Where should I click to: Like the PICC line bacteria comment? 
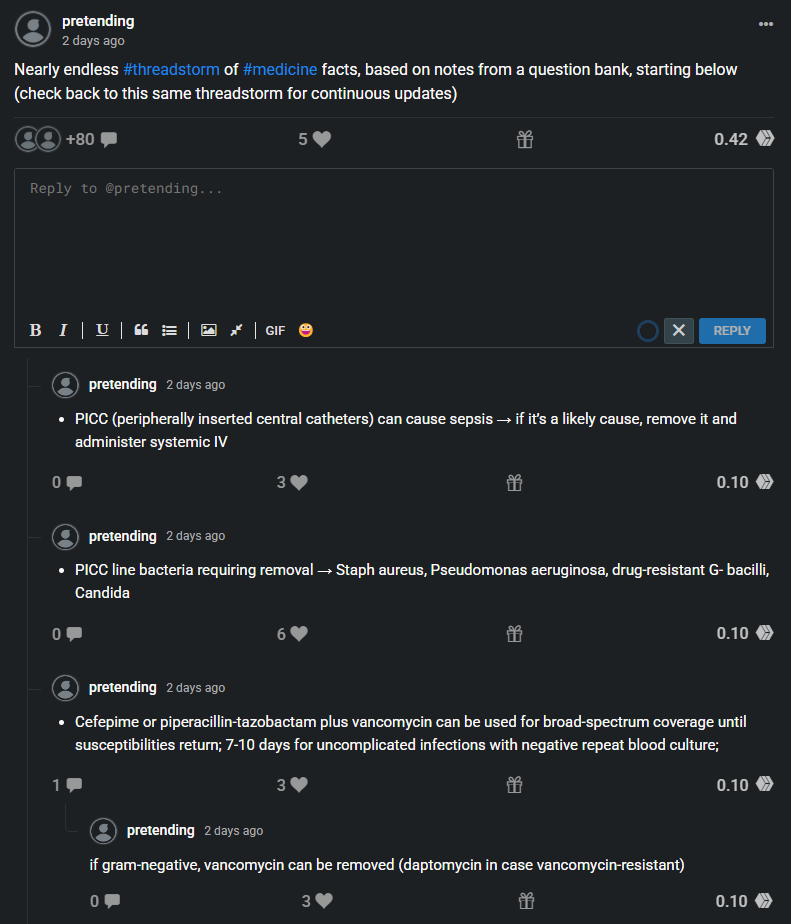click(x=299, y=633)
